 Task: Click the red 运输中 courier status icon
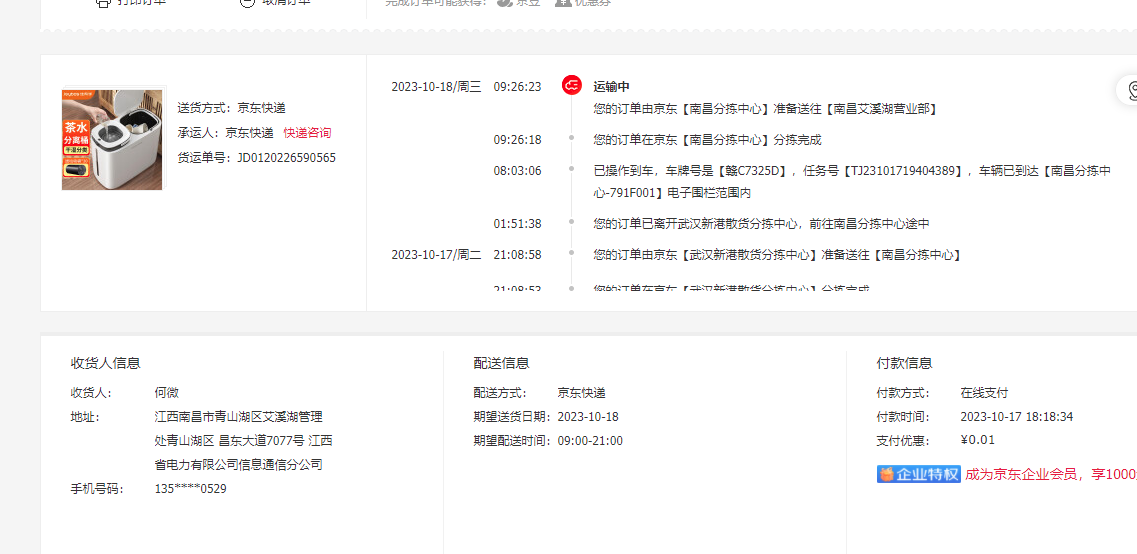571,86
